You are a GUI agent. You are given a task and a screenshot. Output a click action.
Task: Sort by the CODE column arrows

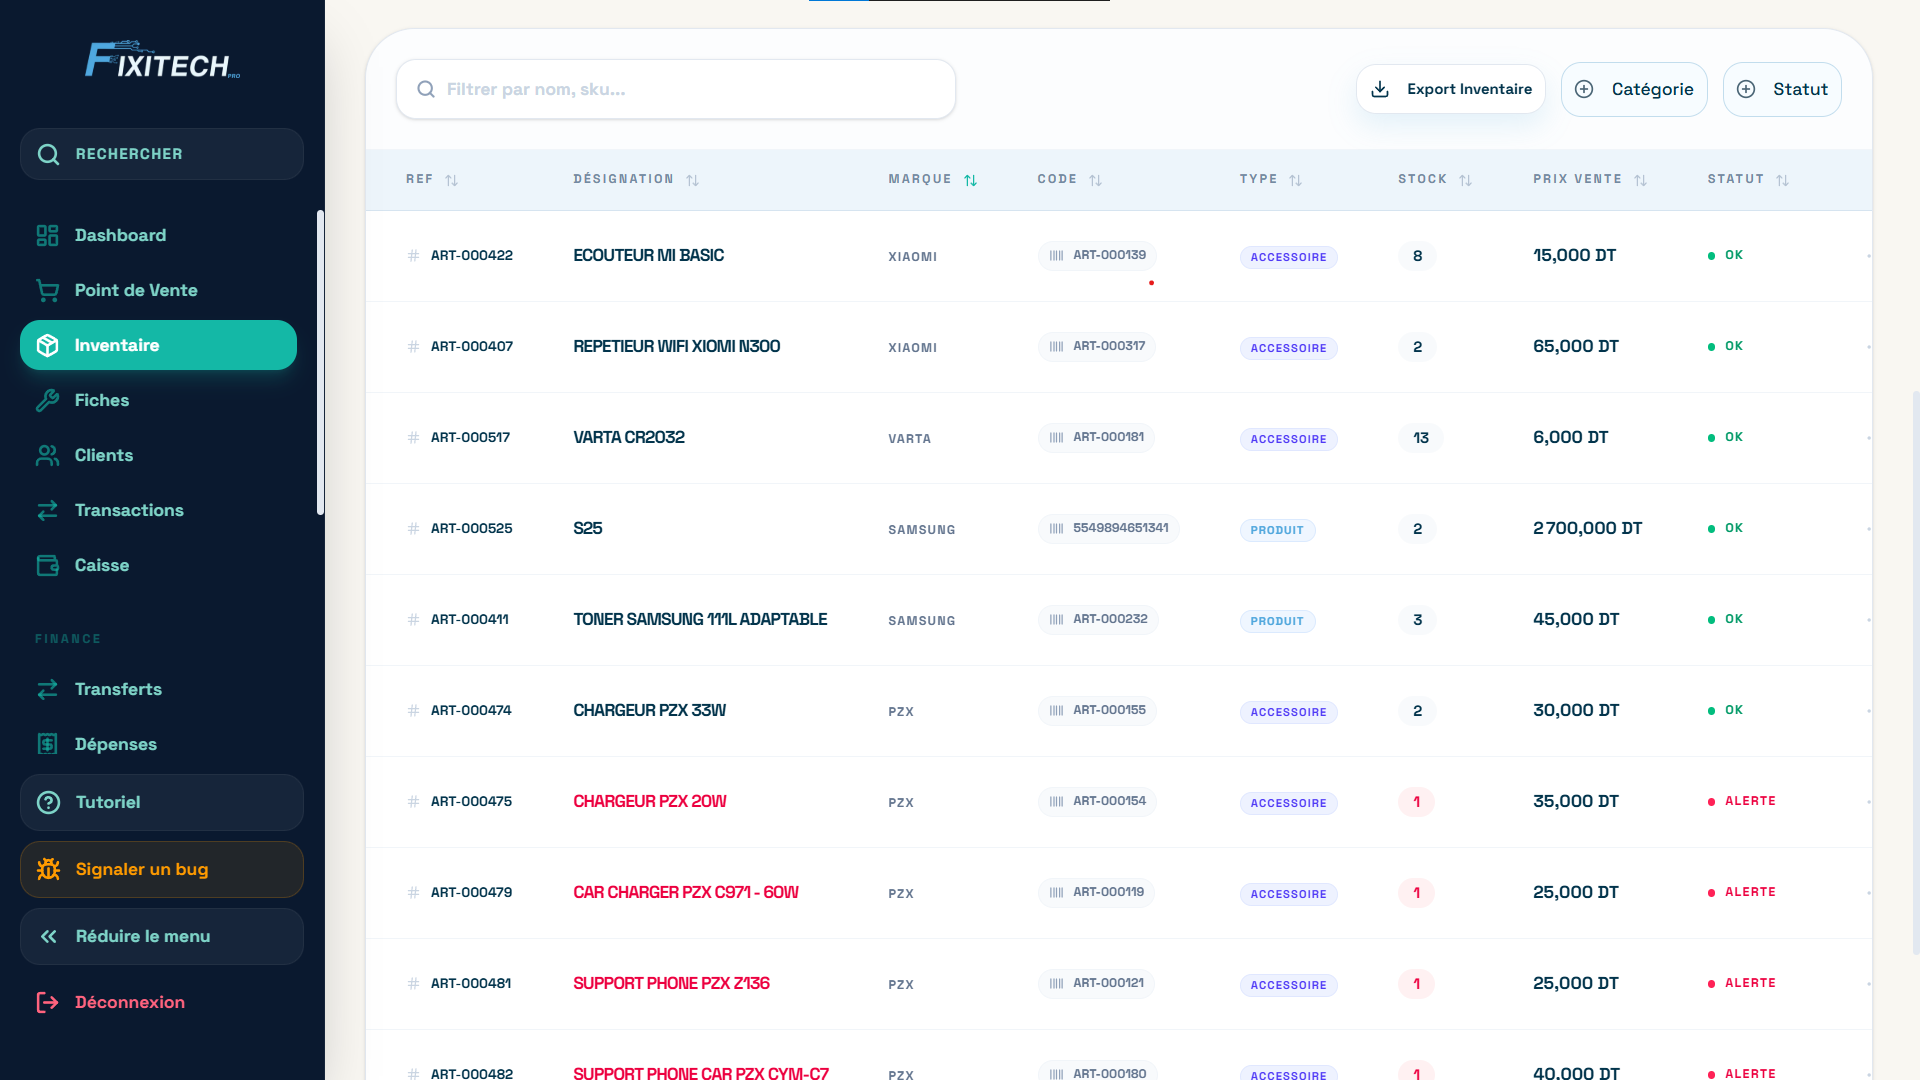(x=1096, y=180)
